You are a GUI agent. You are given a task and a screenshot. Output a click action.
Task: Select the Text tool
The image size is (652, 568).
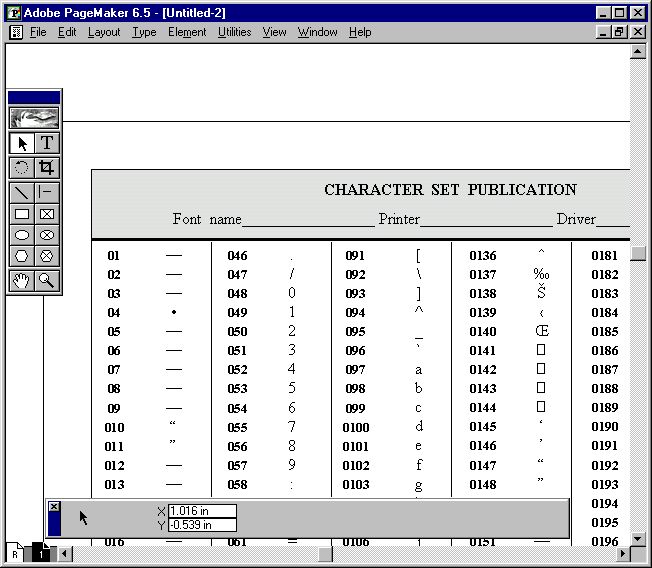47,143
